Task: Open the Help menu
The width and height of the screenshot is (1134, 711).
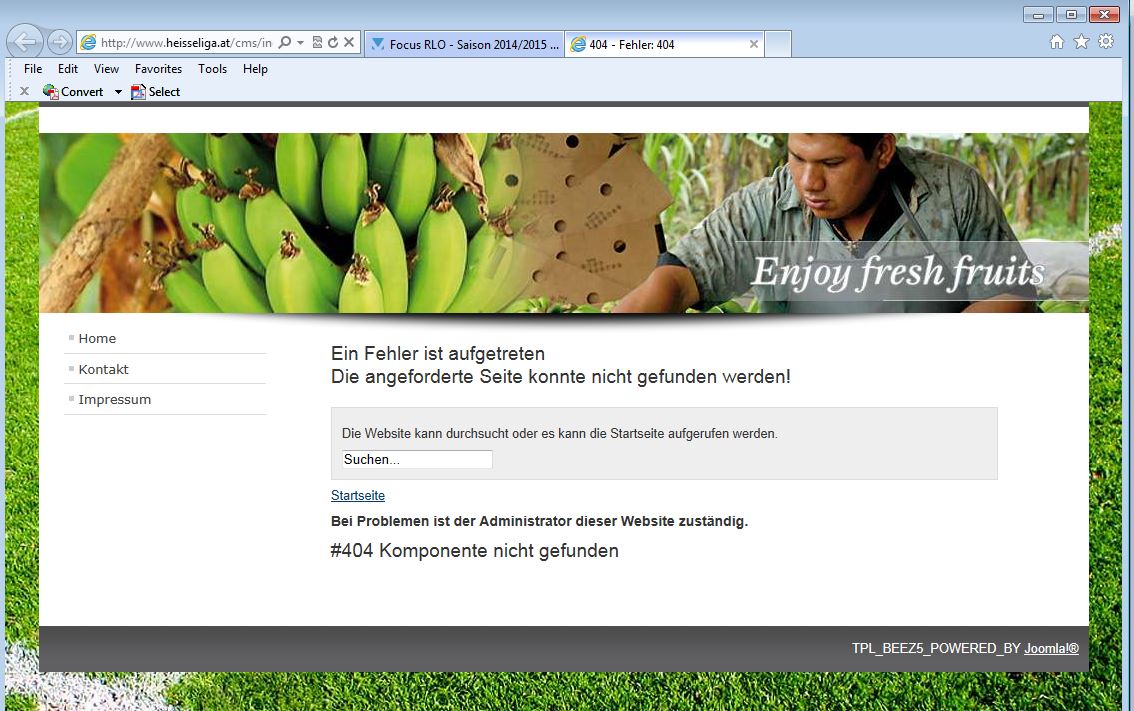Action: pyautogui.click(x=255, y=69)
